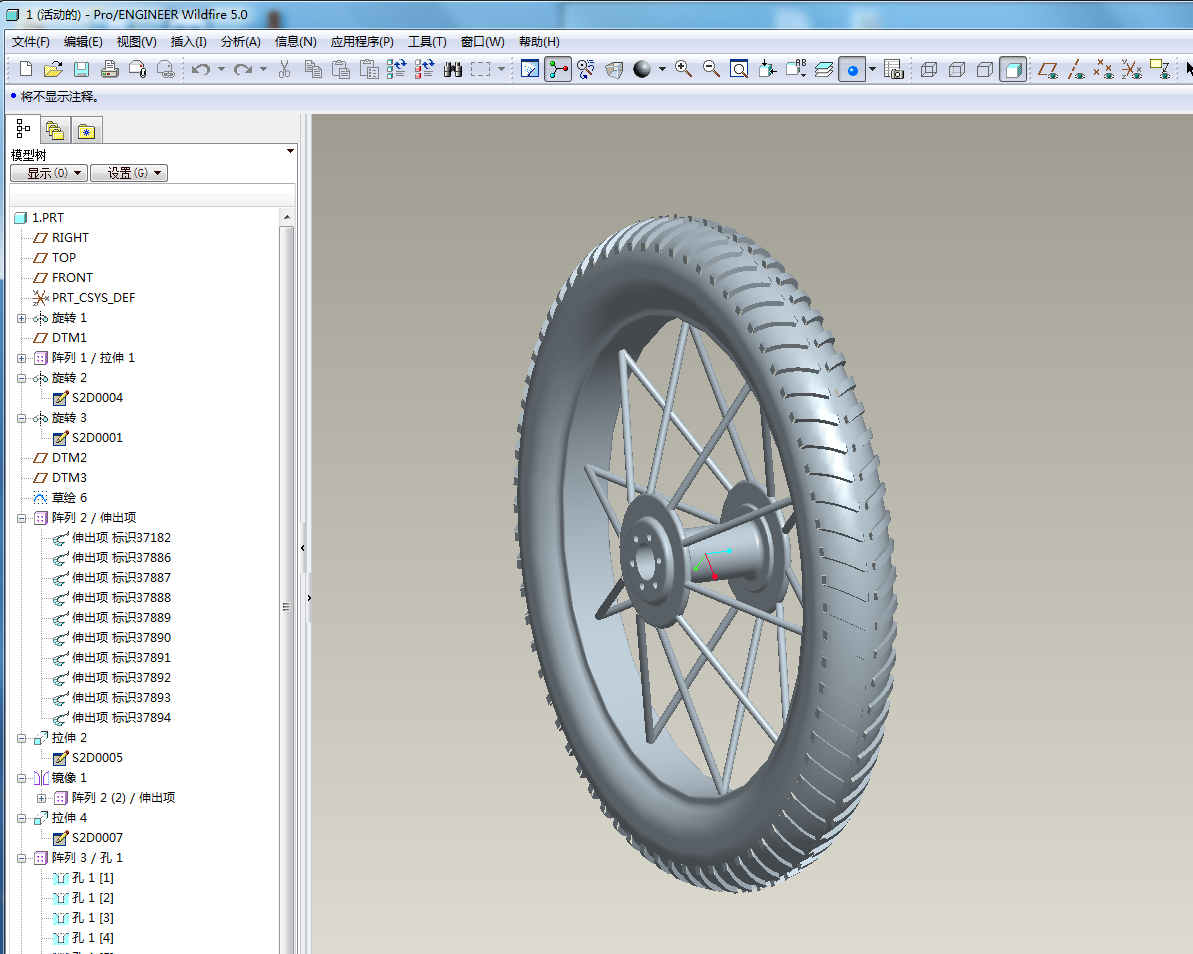The height and width of the screenshot is (954, 1193).
Task: Toggle datum axes display
Action: click(x=1076, y=69)
